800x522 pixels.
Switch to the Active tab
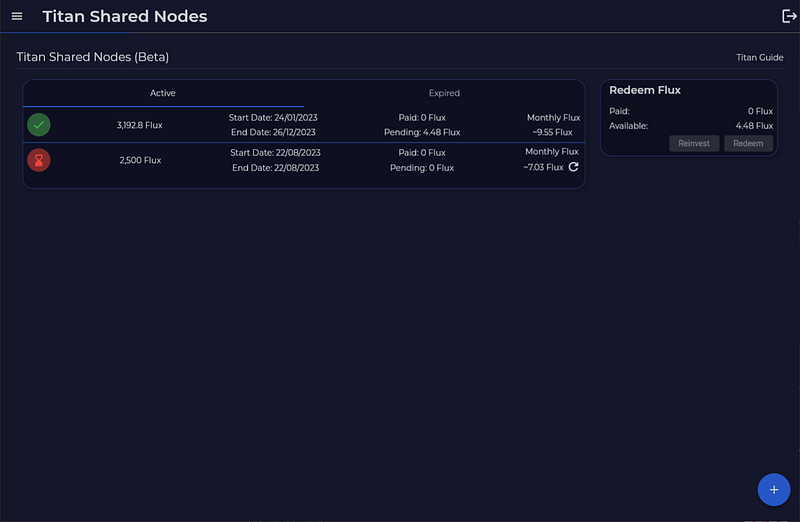[x=163, y=93]
